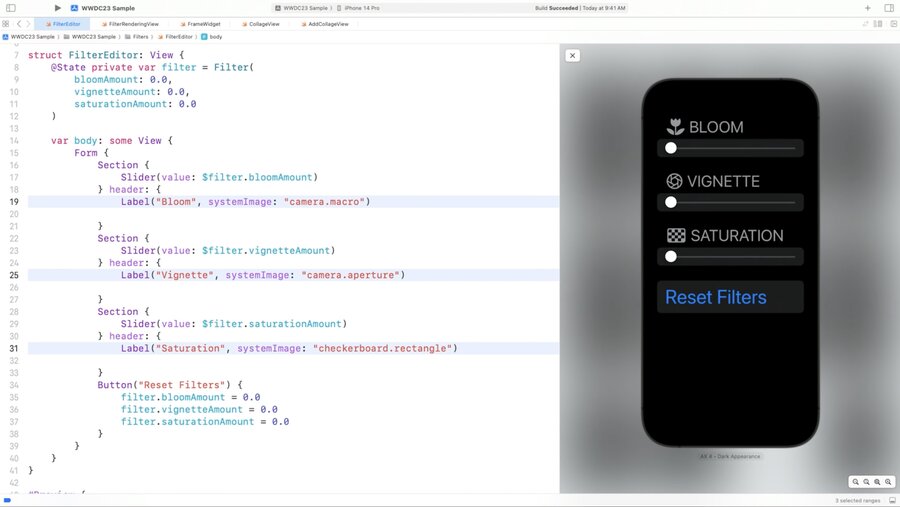Screen dimensions: 900x507
Task: Click the zoom to fit magnifier
Action: coord(877,482)
